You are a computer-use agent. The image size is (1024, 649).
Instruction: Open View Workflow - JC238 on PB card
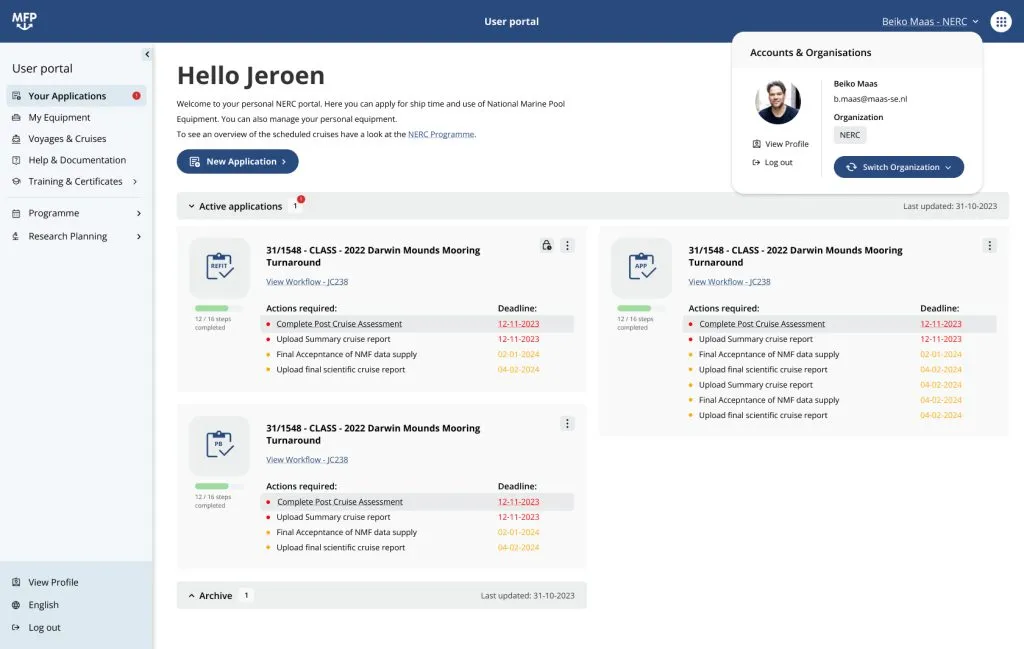click(307, 460)
